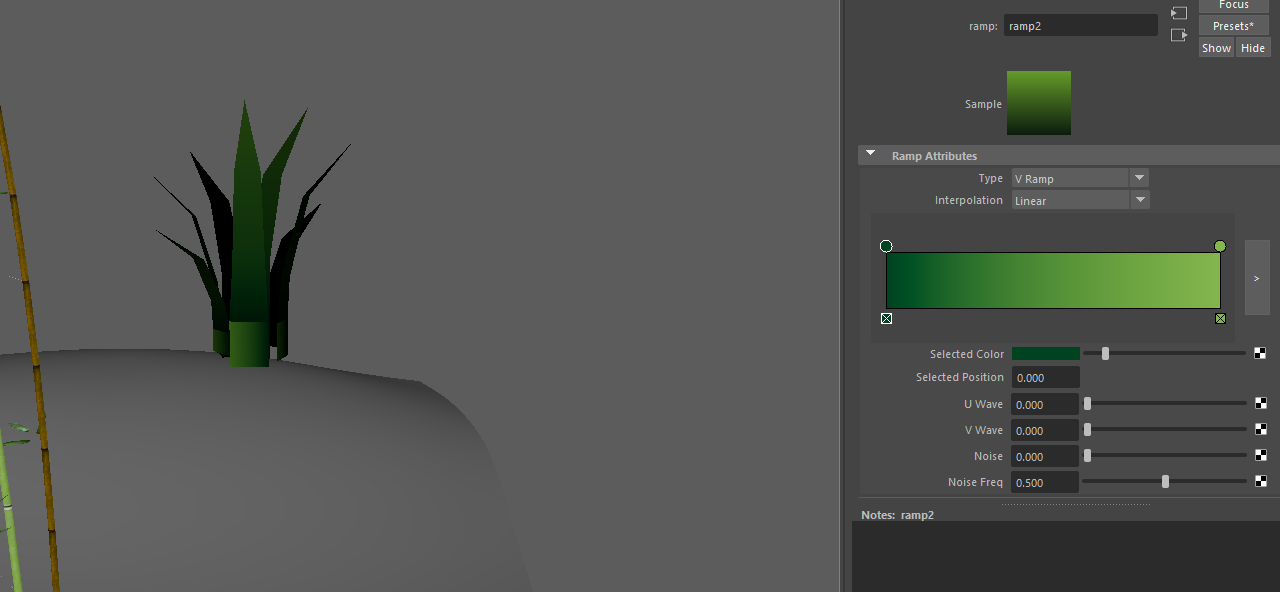Click the go to input connection icon

pos(1179,13)
